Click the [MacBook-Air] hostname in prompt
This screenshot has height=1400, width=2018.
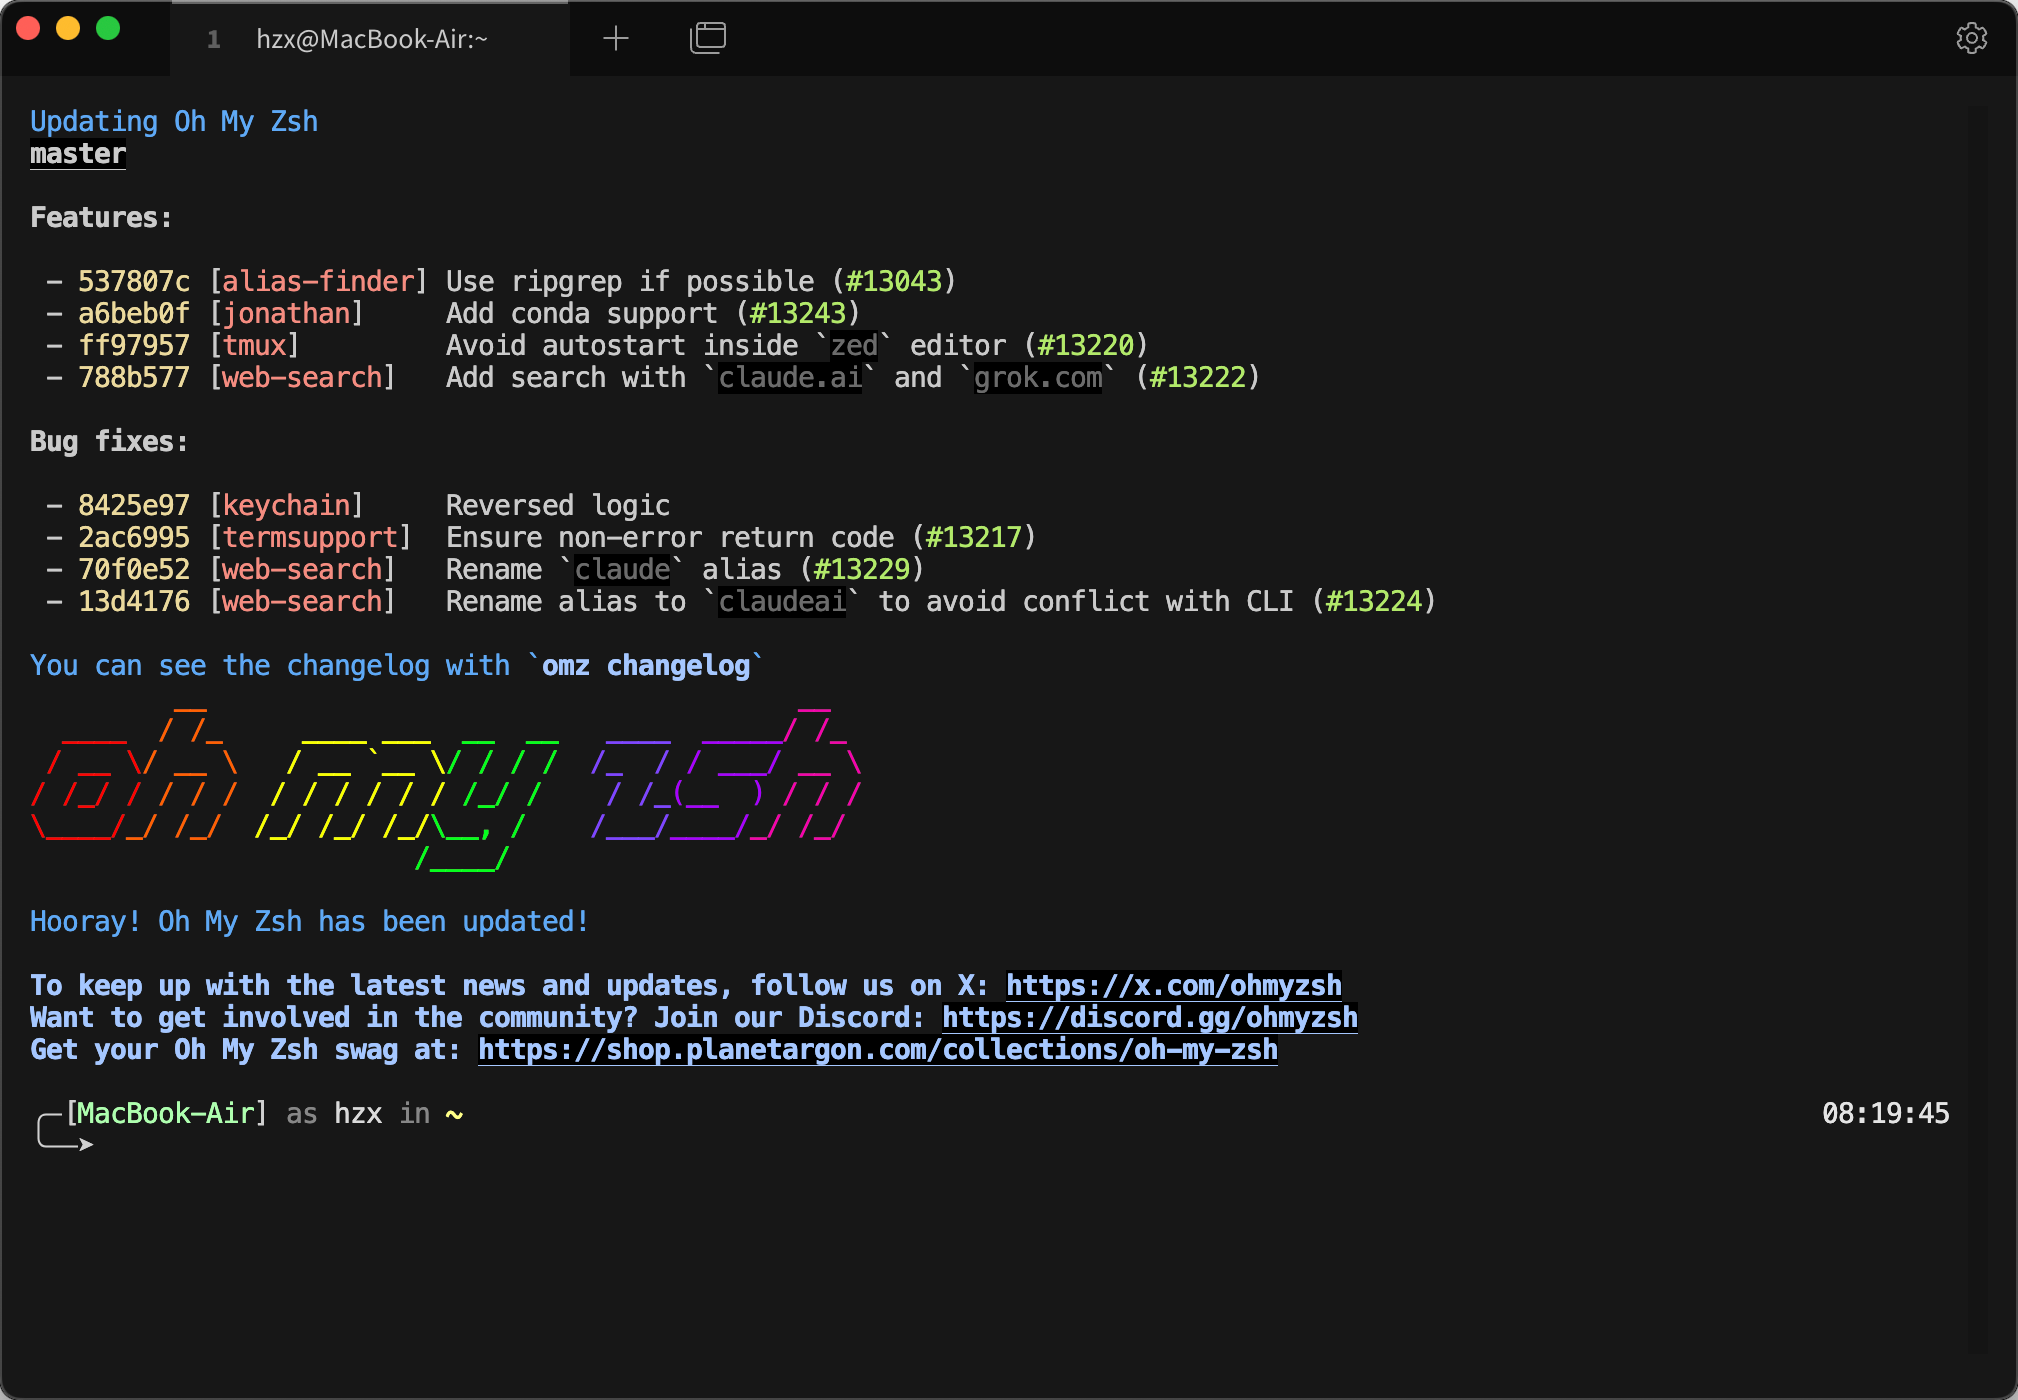pyautogui.click(x=166, y=1114)
